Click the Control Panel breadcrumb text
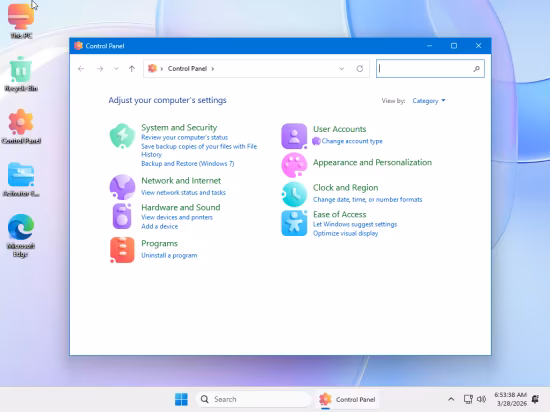 [187, 69]
